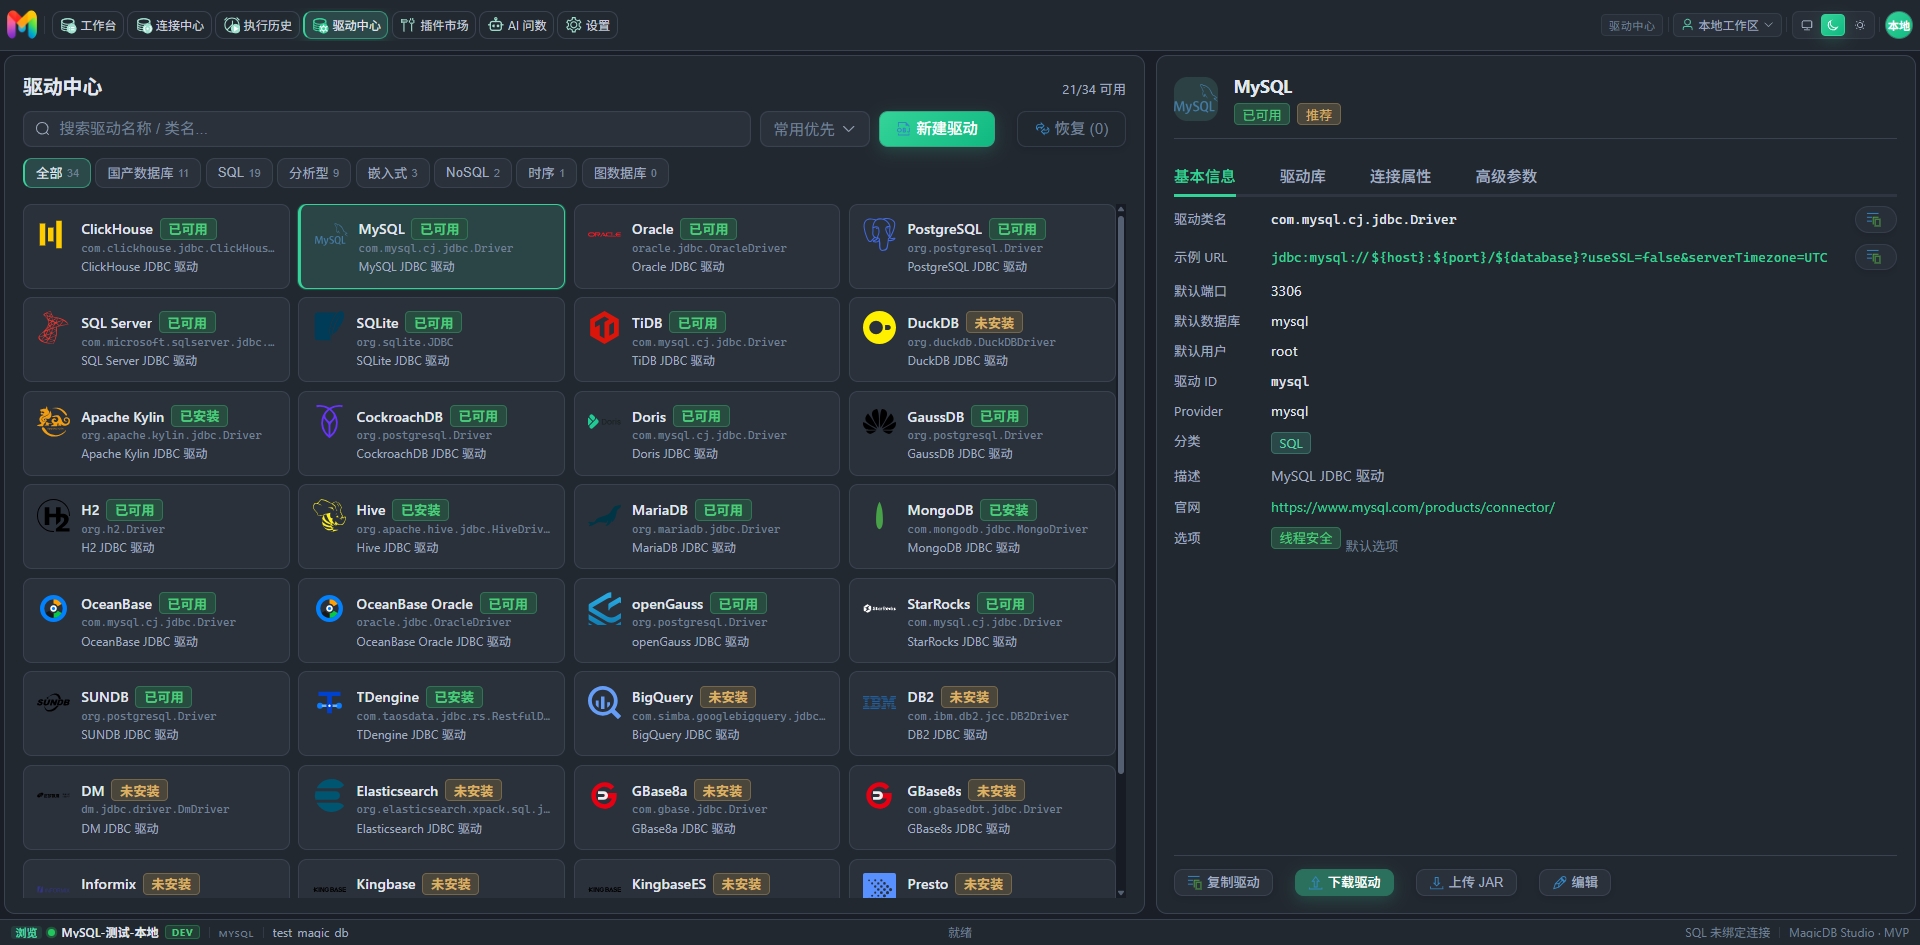
Task: Open 设置 settings page
Action: [x=588, y=25]
